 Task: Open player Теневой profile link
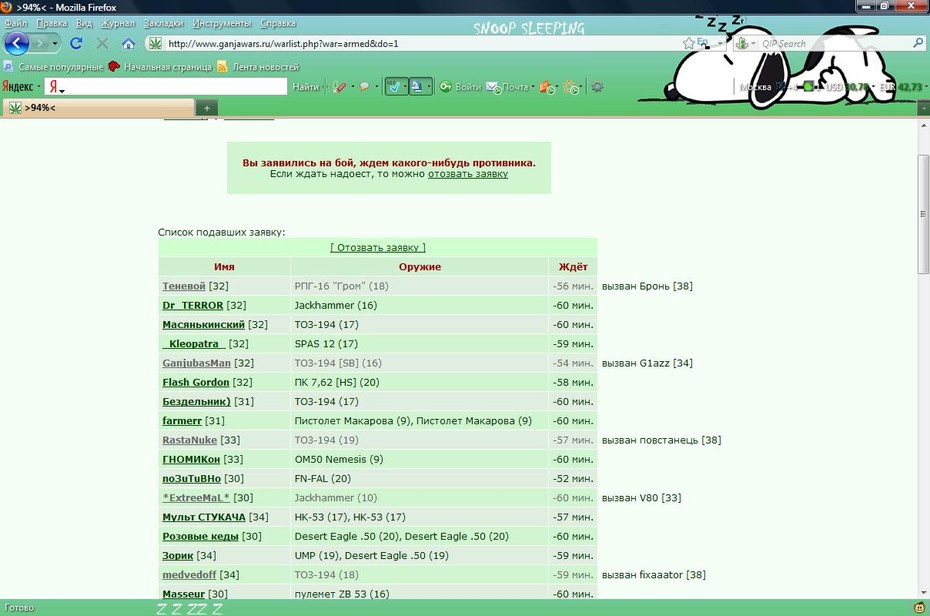(x=184, y=286)
